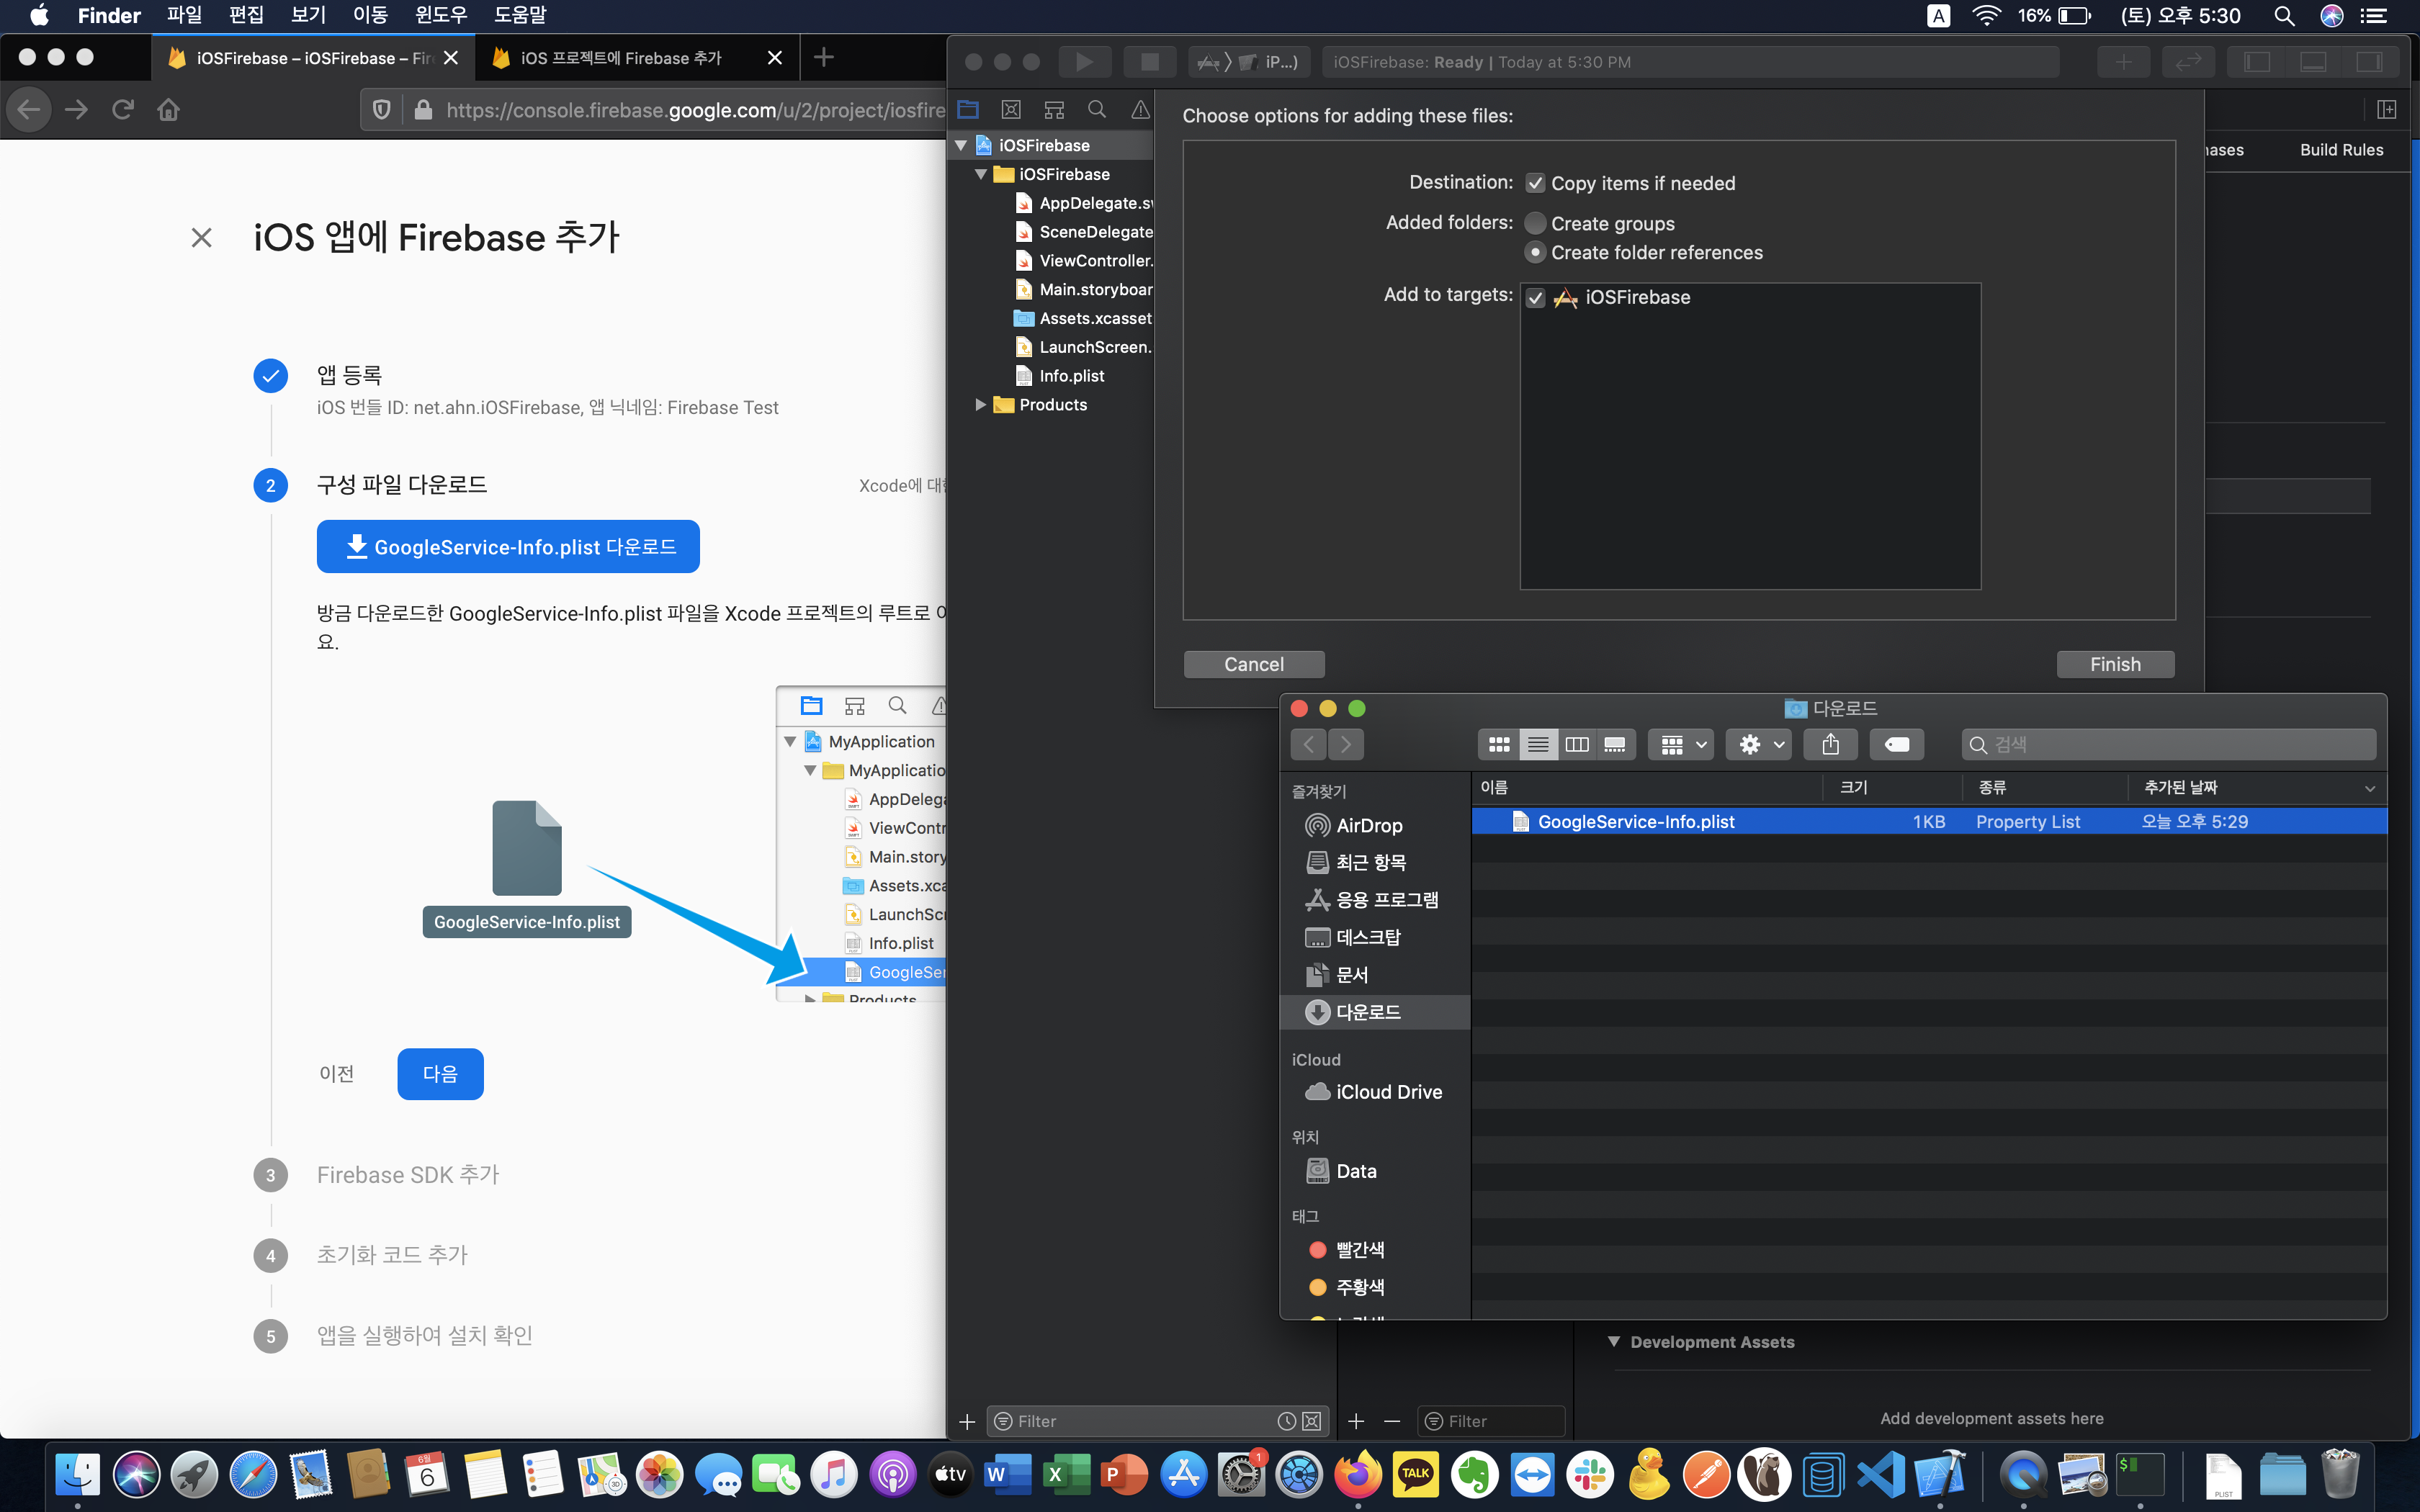2420x1512 pixels.
Task: Select the 빨간색 red tag
Action: point(1359,1250)
